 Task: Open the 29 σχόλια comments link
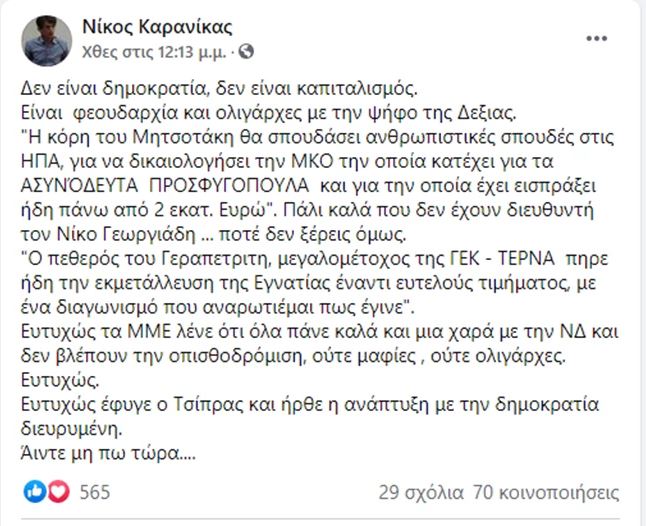tap(421, 492)
